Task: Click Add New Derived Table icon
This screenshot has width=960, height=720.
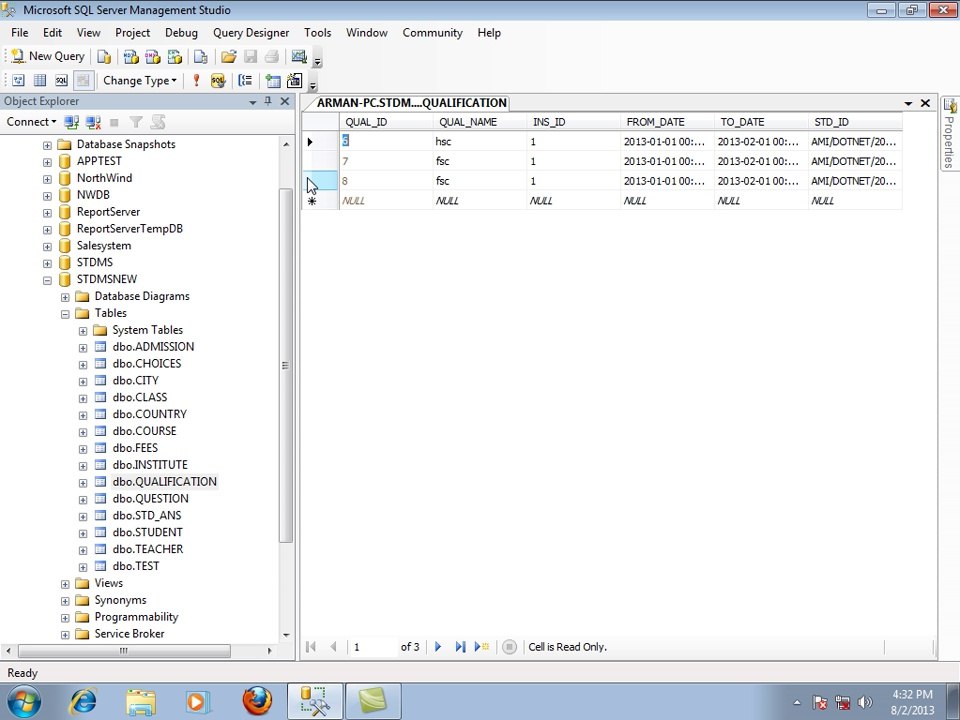Action: (x=294, y=80)
